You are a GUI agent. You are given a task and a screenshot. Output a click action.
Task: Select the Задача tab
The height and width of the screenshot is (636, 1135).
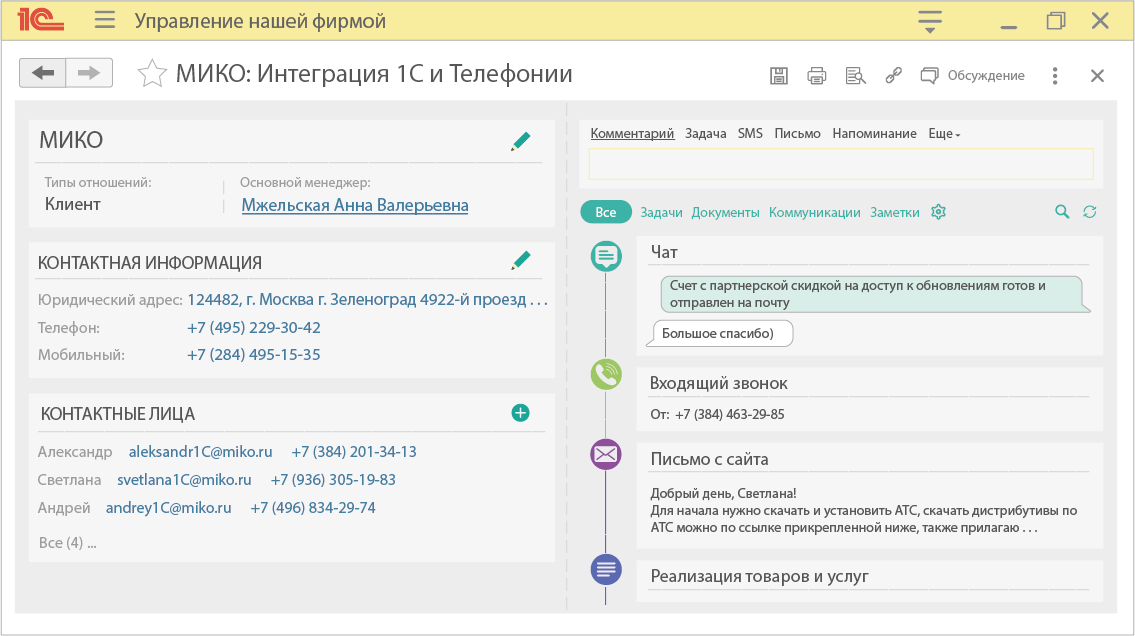706,133
